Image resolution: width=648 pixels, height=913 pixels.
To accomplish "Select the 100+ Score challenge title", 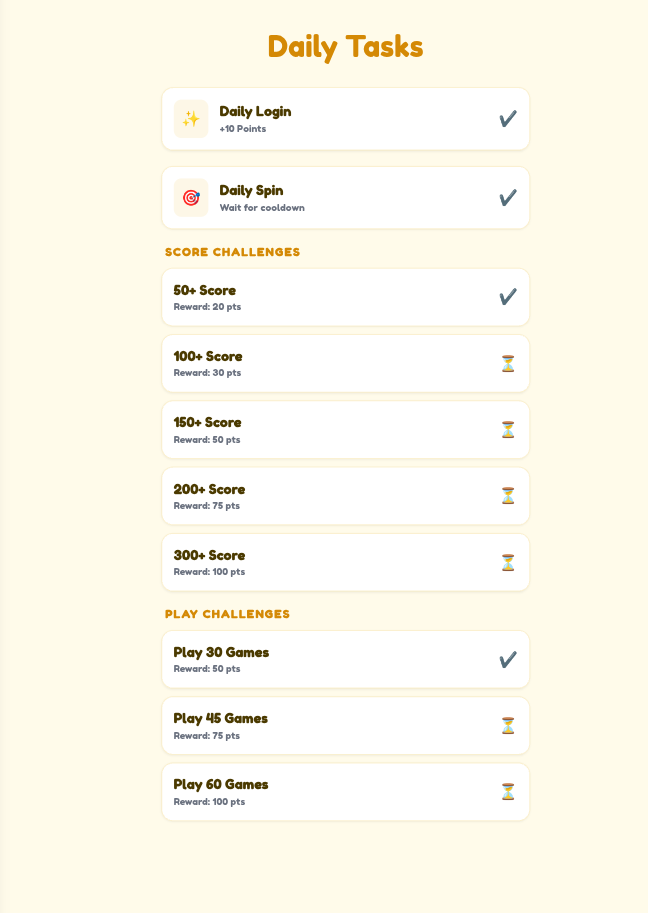I will 208,356.
